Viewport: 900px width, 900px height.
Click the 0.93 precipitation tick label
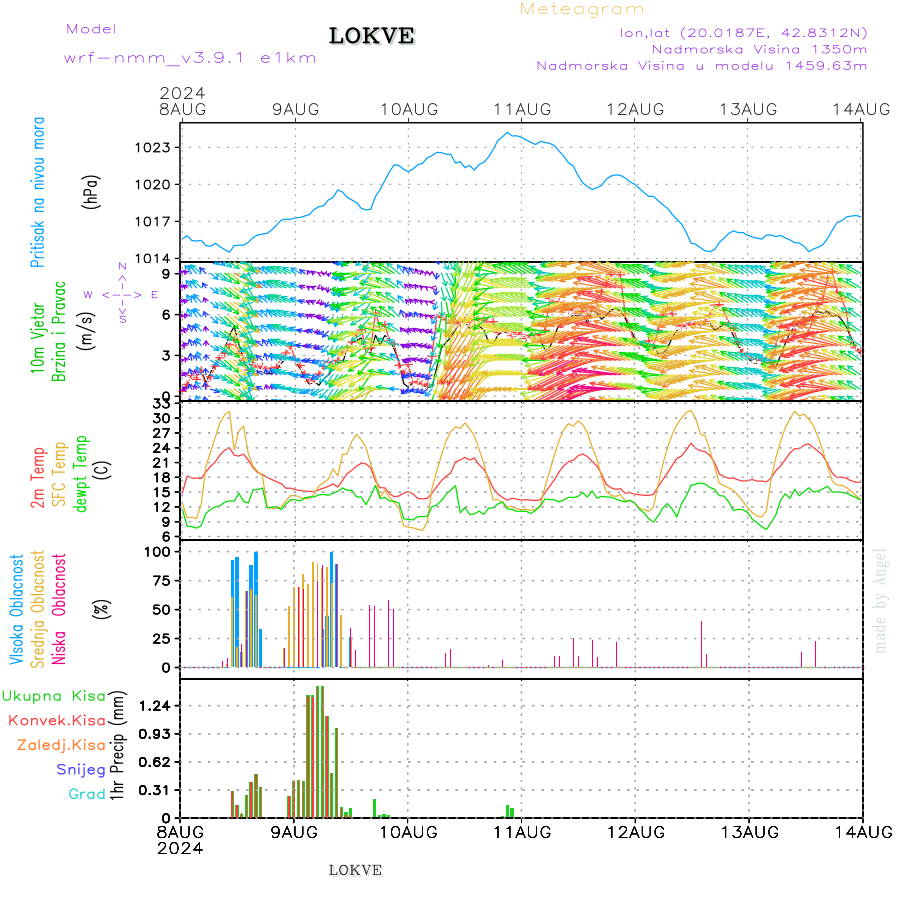pyautogui.click(x=154, y=734)
